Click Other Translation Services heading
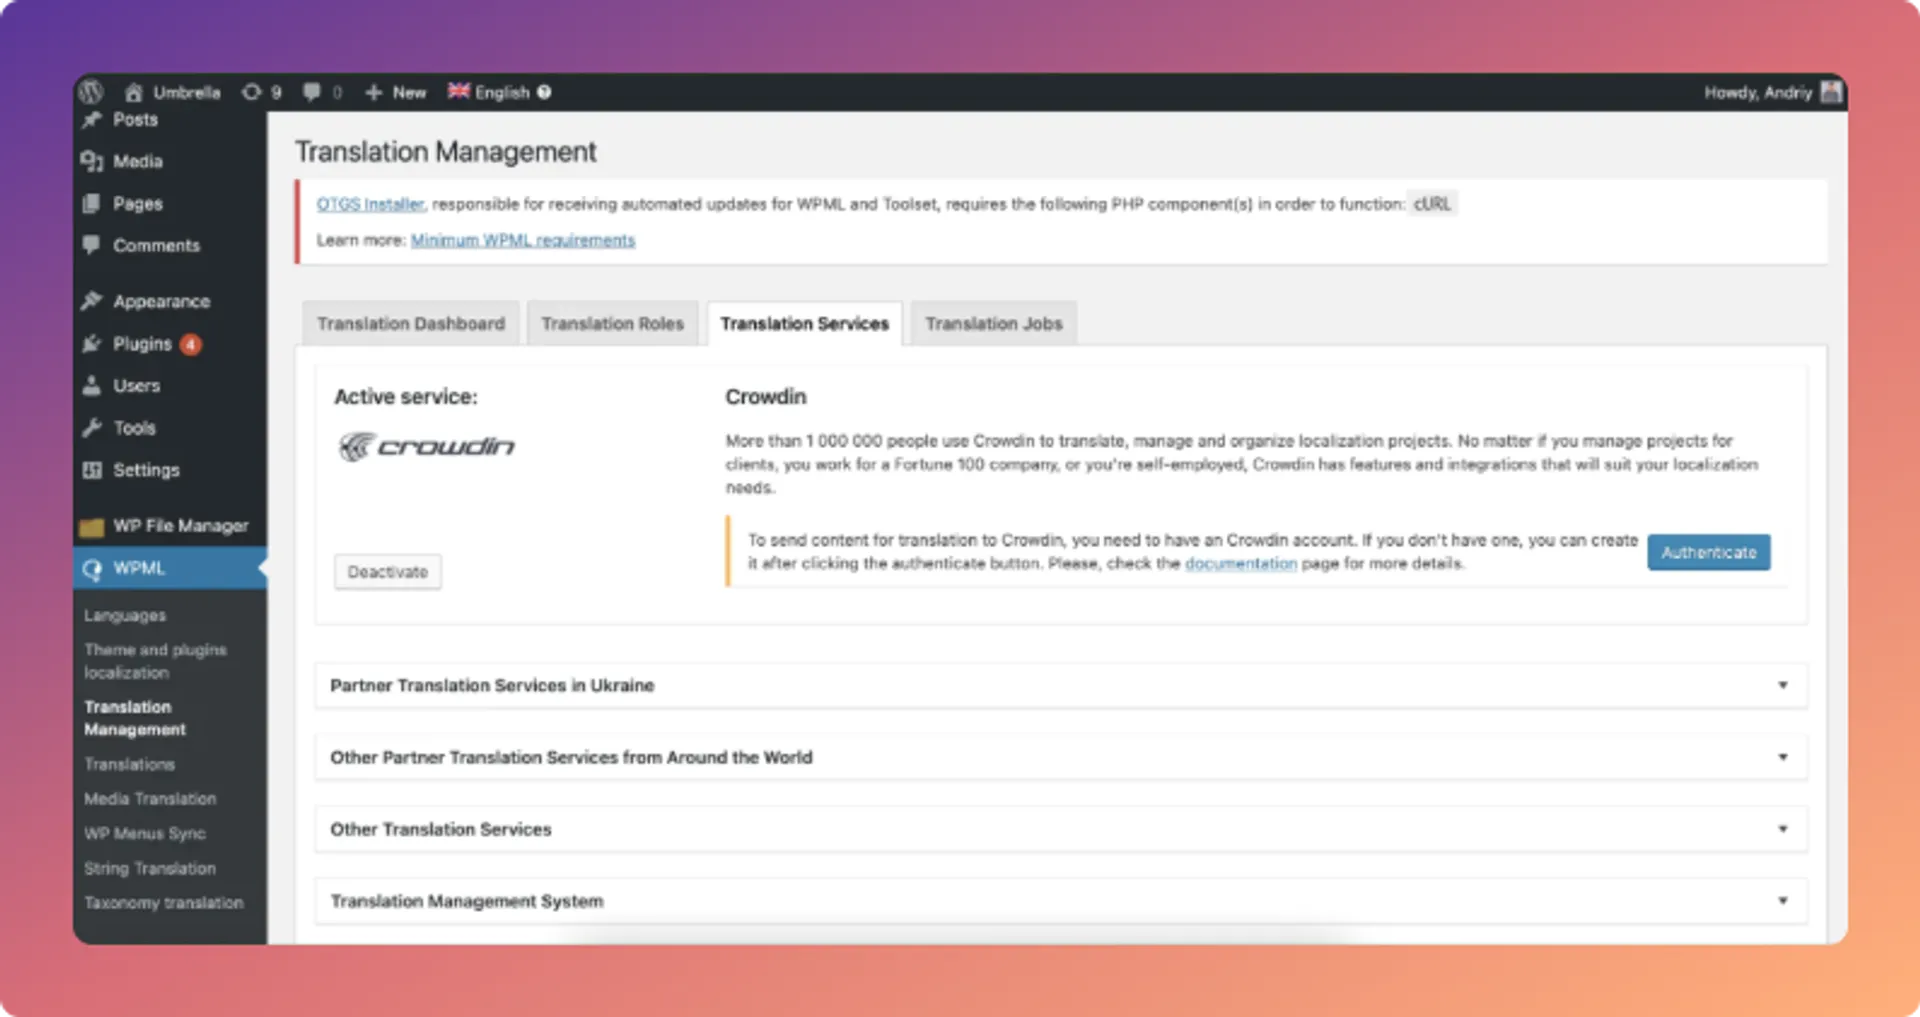Screen dimensions: 1920x1017 441,829
